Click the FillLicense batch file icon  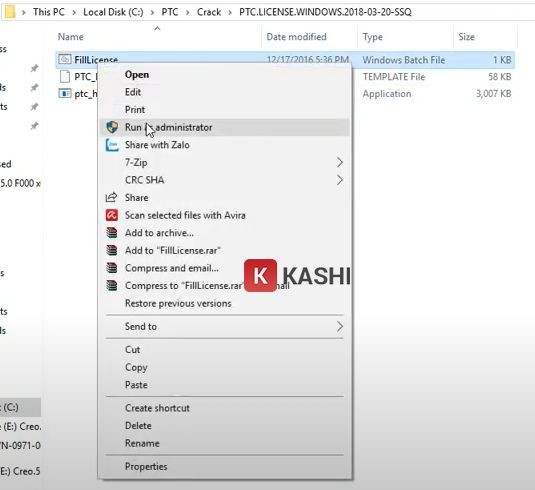click(x=65, y=60)
